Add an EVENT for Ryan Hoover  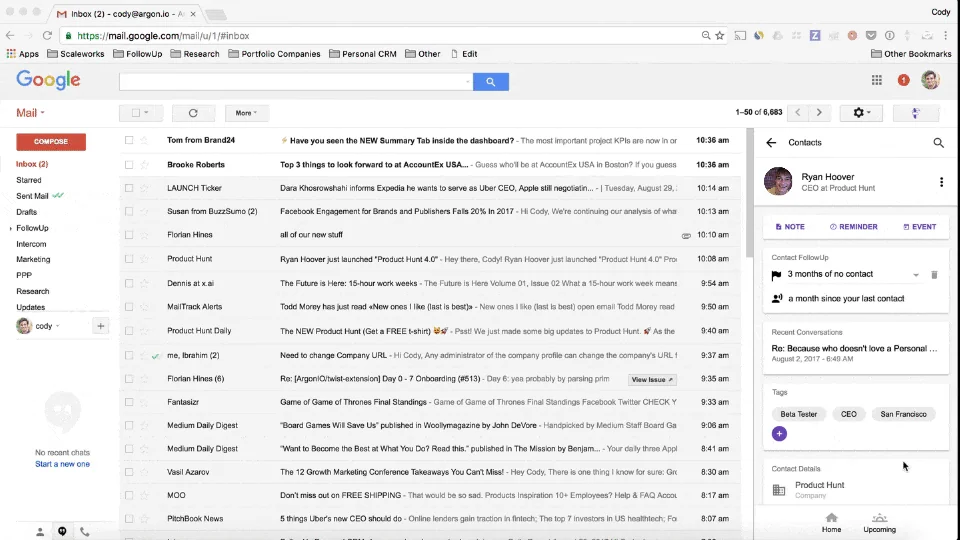pos(920,227)
